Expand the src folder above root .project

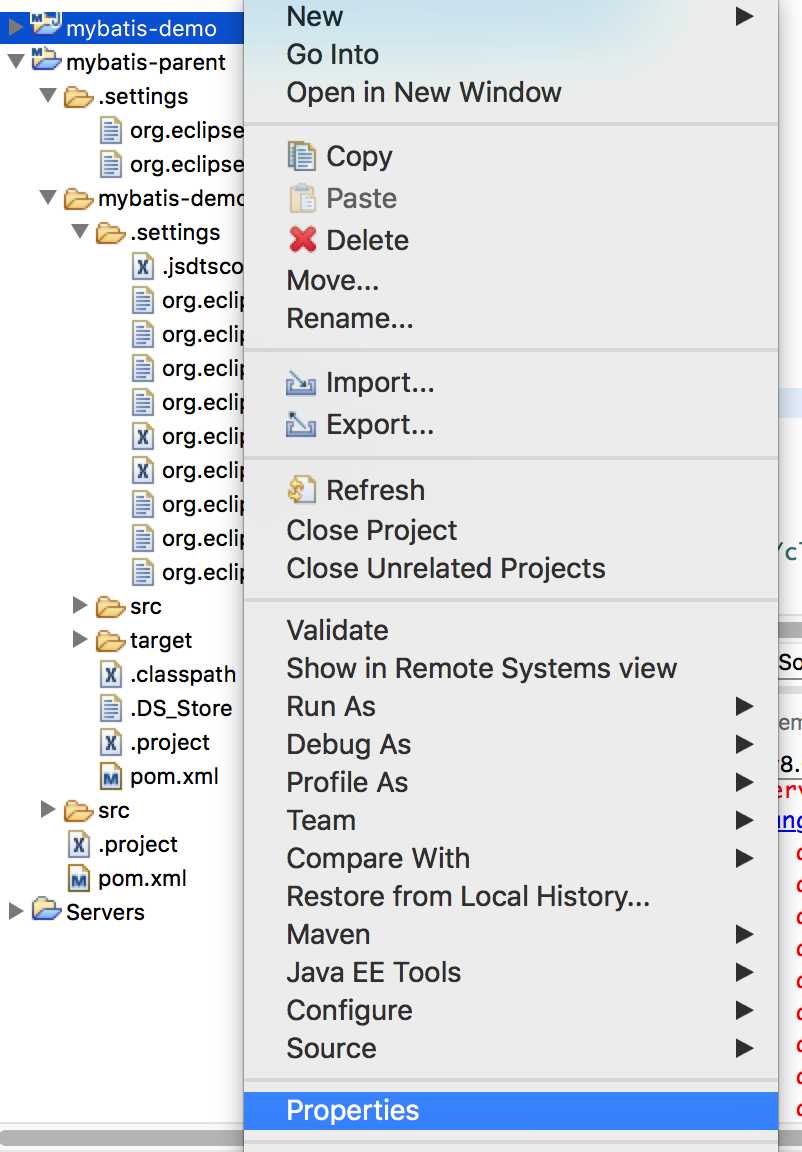click(x=47, y=809)
